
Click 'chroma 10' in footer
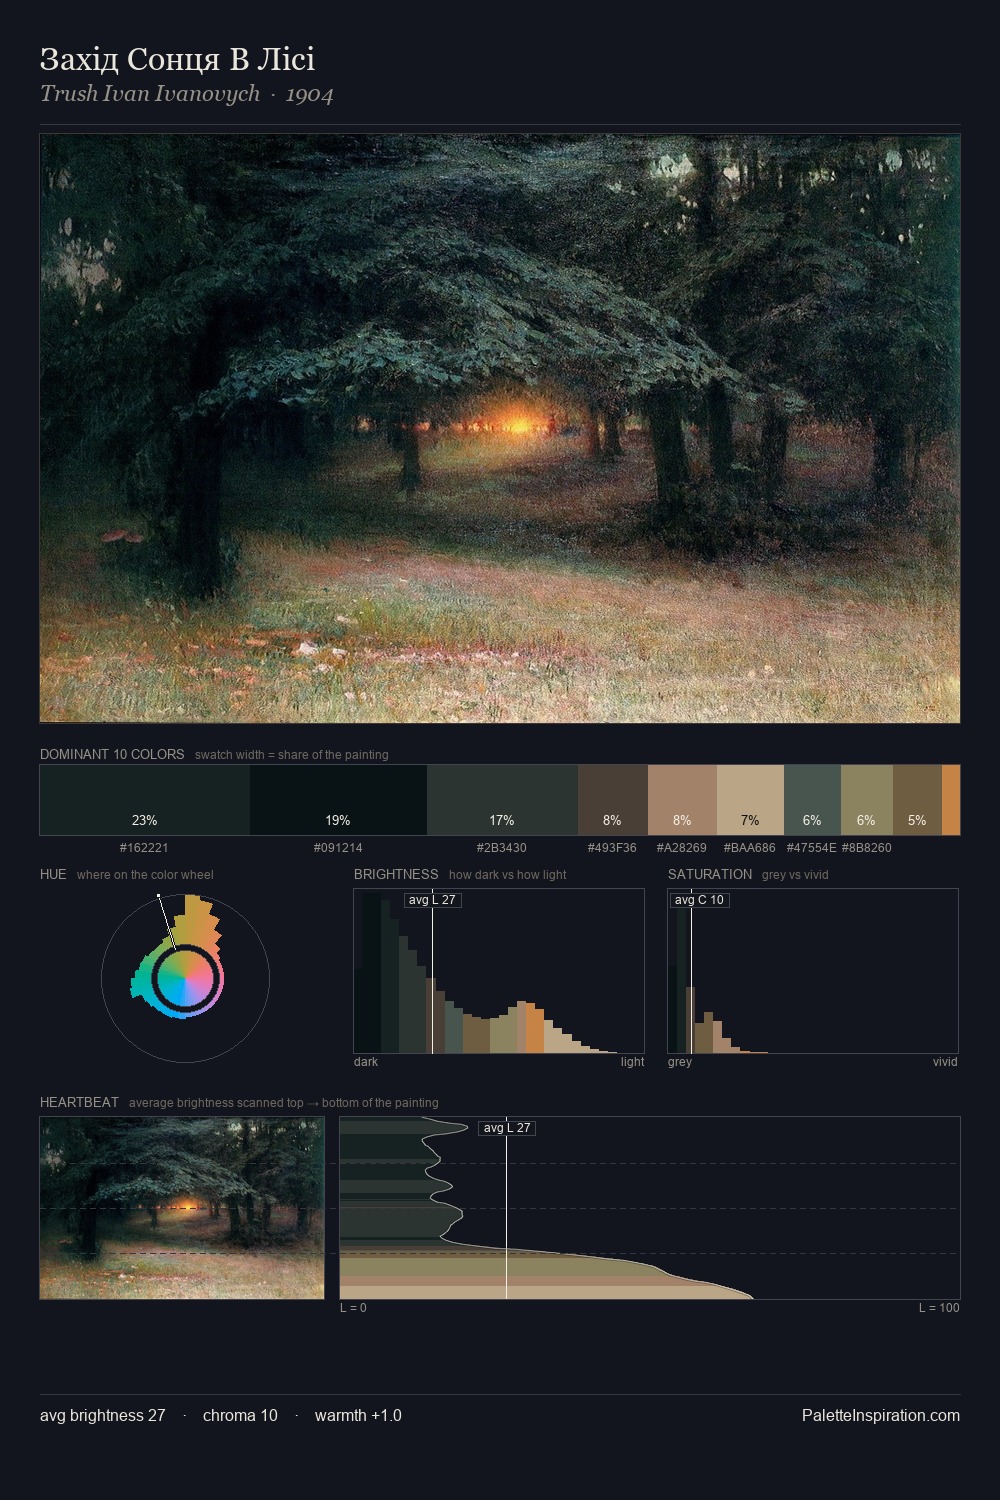(240, 1415)
